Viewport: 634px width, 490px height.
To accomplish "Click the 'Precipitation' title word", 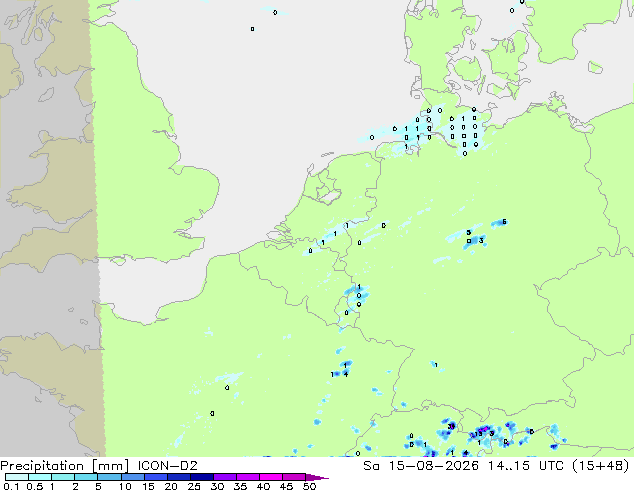I will tap(42, 466).
